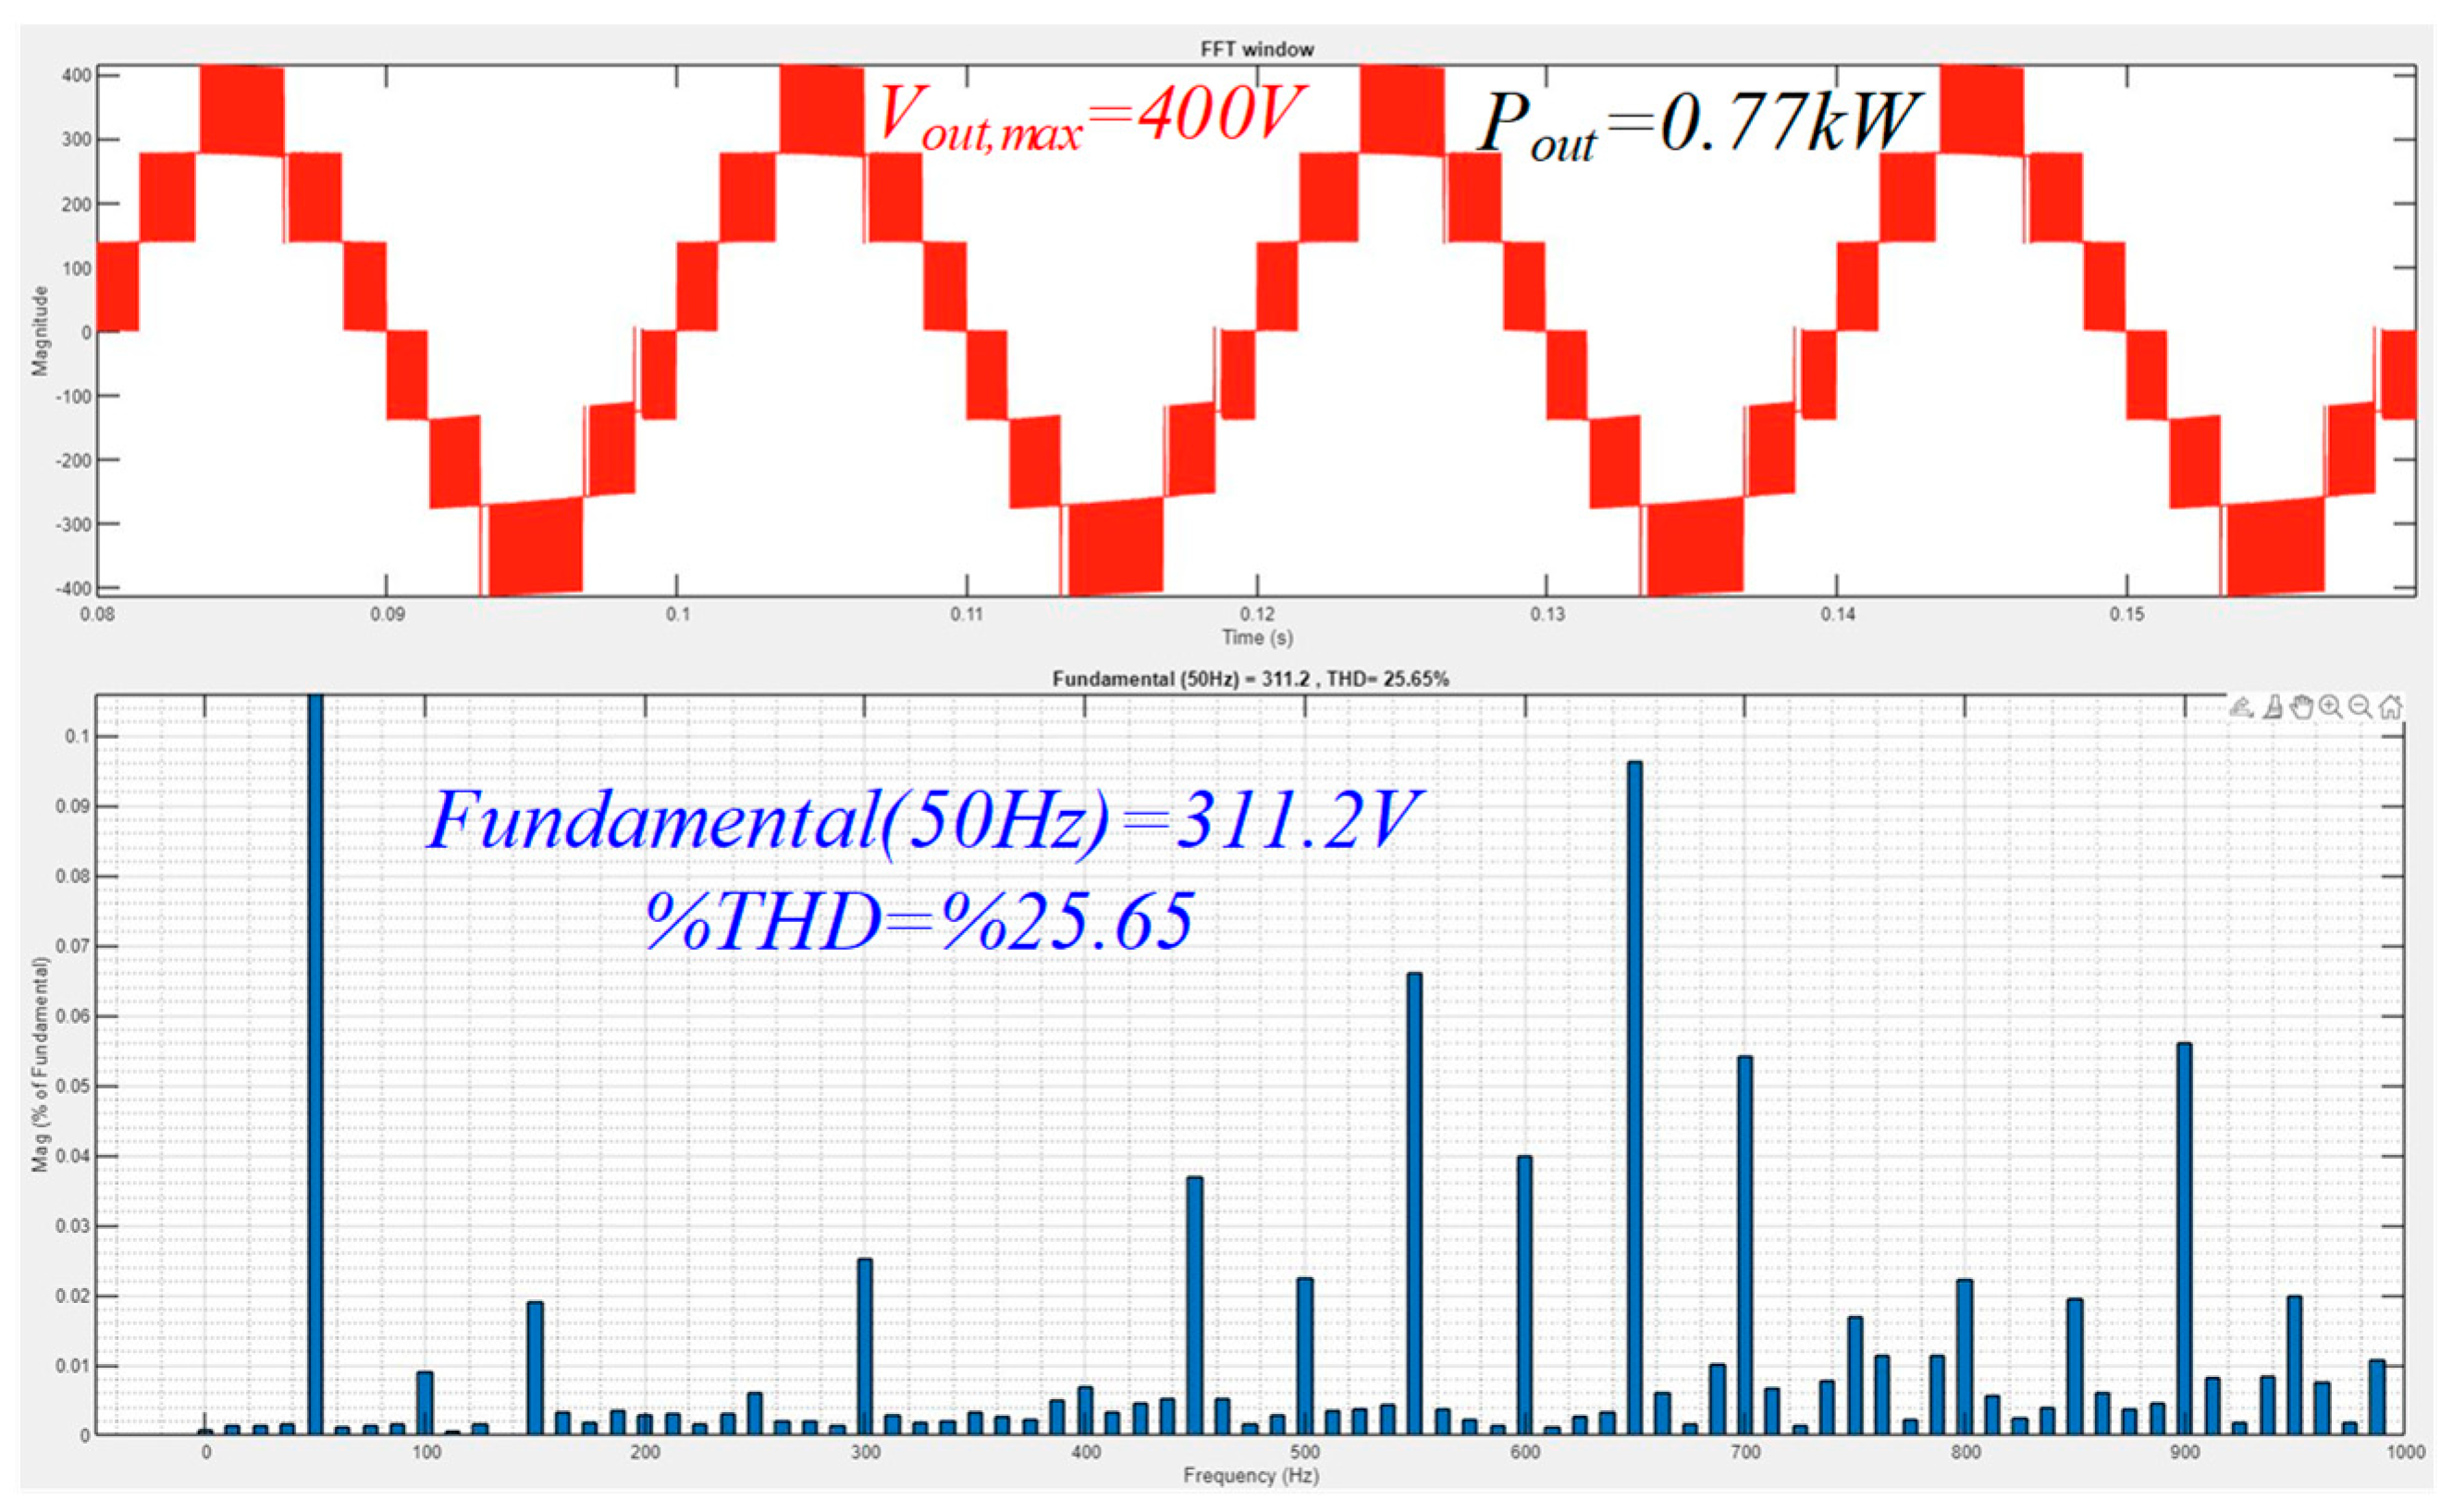2453x1512 pixels.
Task: Click the 'Time (s)' axis label
Action: (1256, 637)
